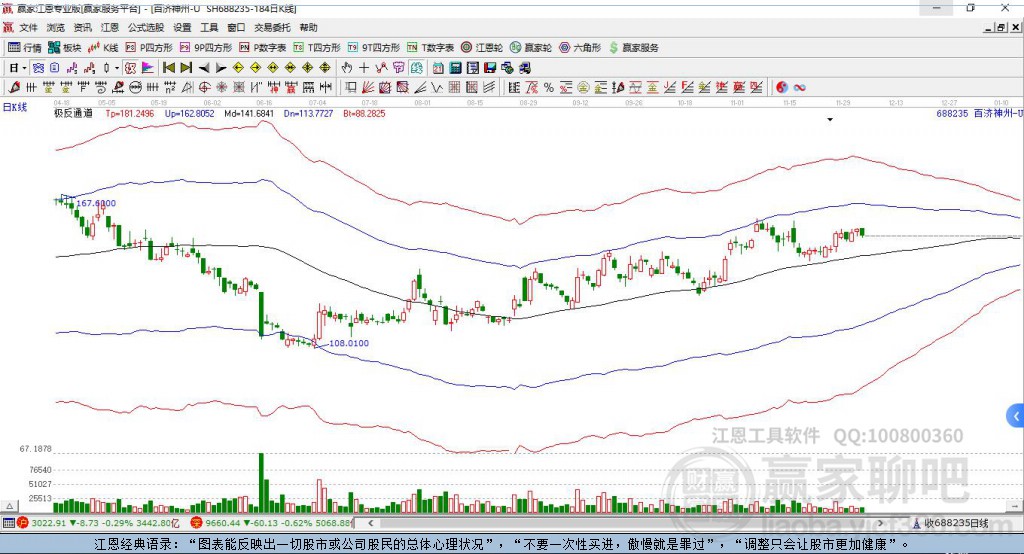Viewport: 1024px width, 554px height.
Task: Click the 688235 百济神州 stock label
Action: pos(979,113)
